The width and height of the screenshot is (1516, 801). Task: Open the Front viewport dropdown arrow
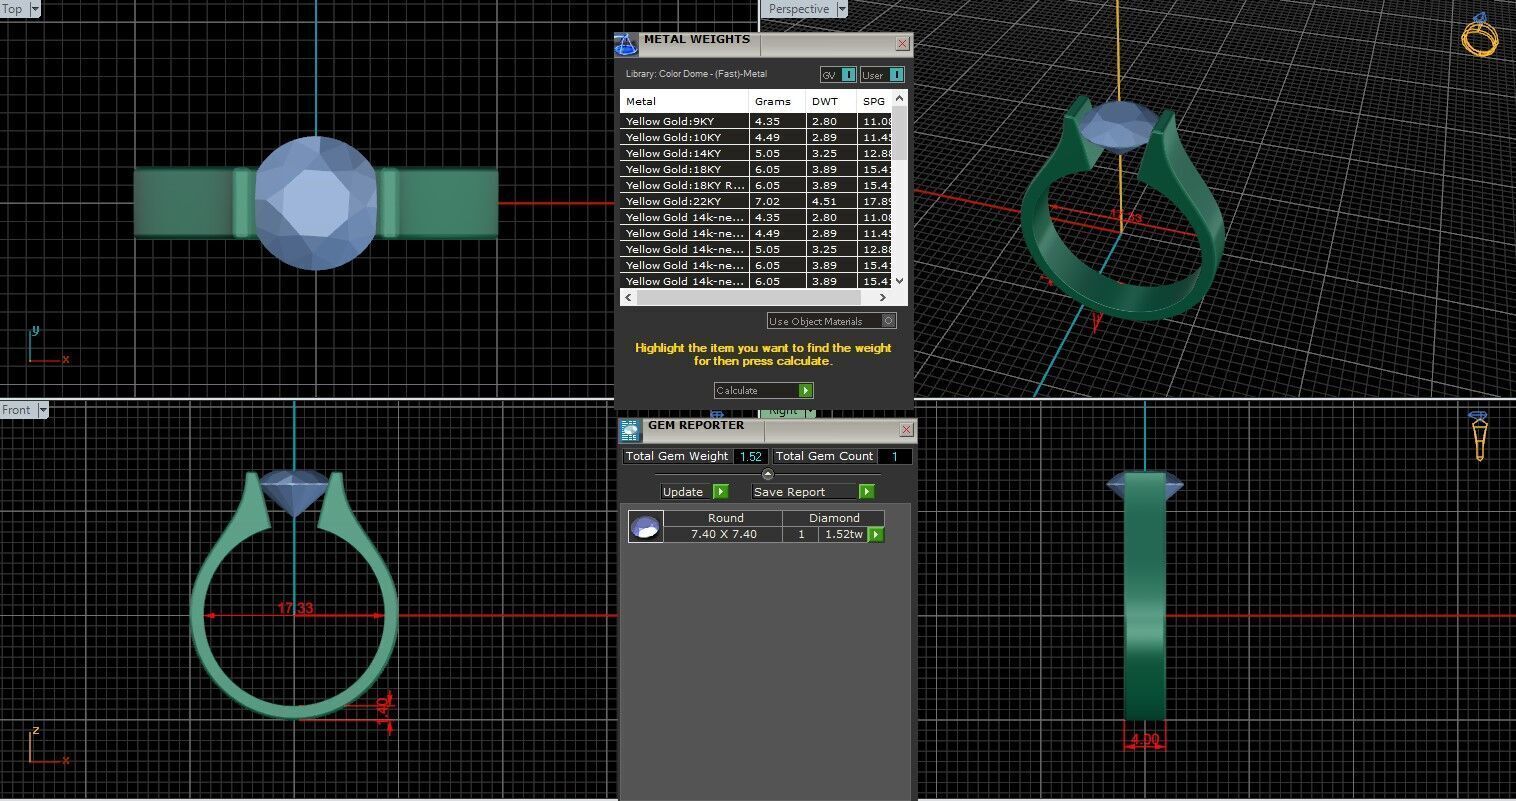click(43, 410)
